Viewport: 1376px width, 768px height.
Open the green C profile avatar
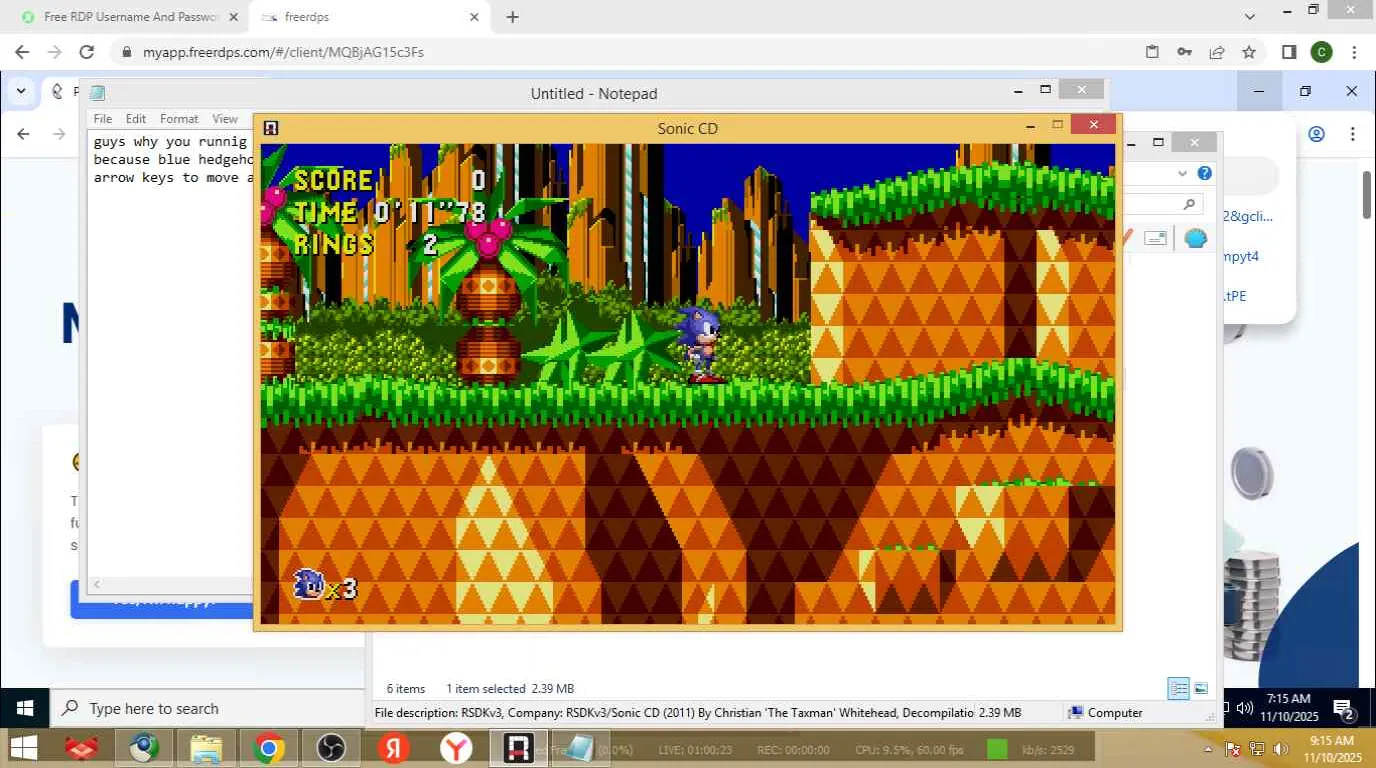tap(1322, 52)
